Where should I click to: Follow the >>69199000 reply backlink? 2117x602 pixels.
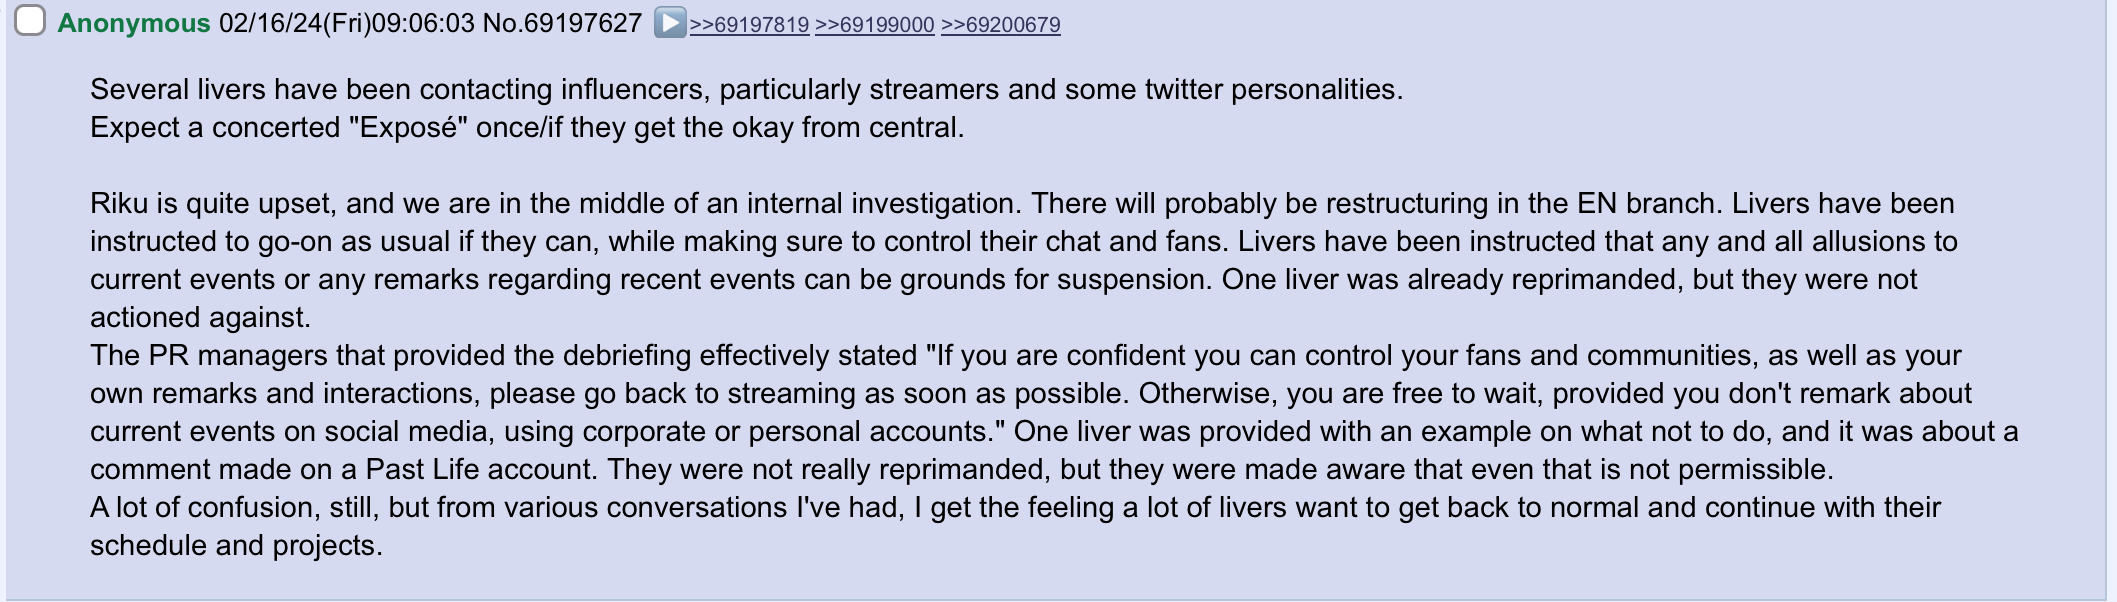[x=875, y=25]
